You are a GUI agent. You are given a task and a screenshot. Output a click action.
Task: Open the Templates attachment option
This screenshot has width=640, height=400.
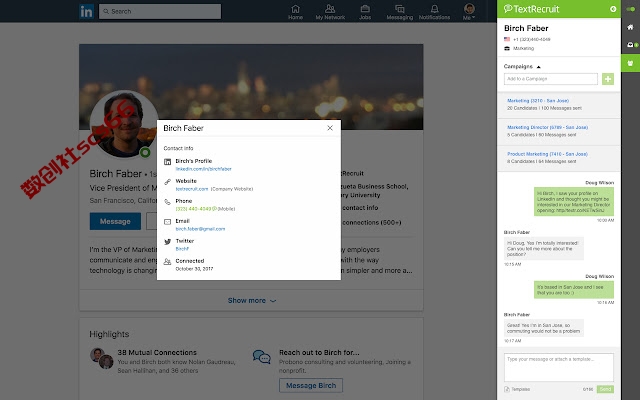click(x=517, y=389)
